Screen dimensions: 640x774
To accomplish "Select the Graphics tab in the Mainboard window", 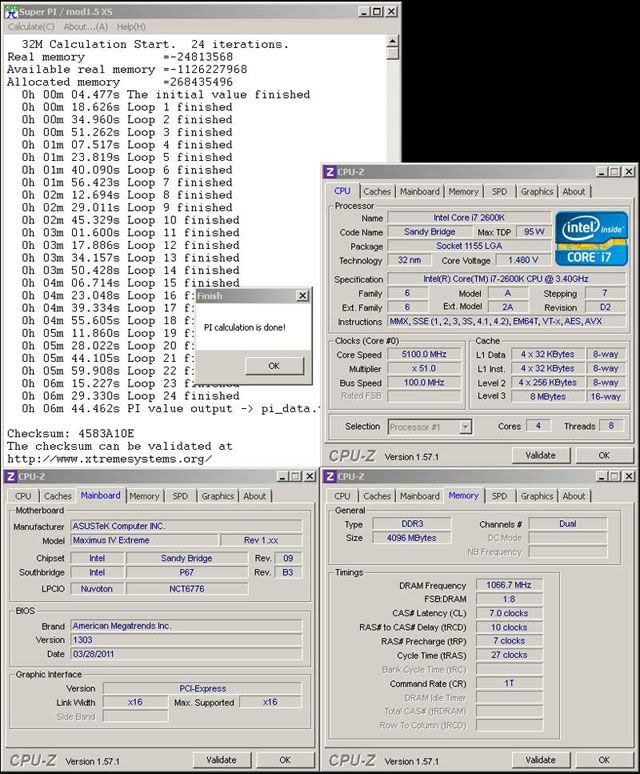I will pos(218,496).
